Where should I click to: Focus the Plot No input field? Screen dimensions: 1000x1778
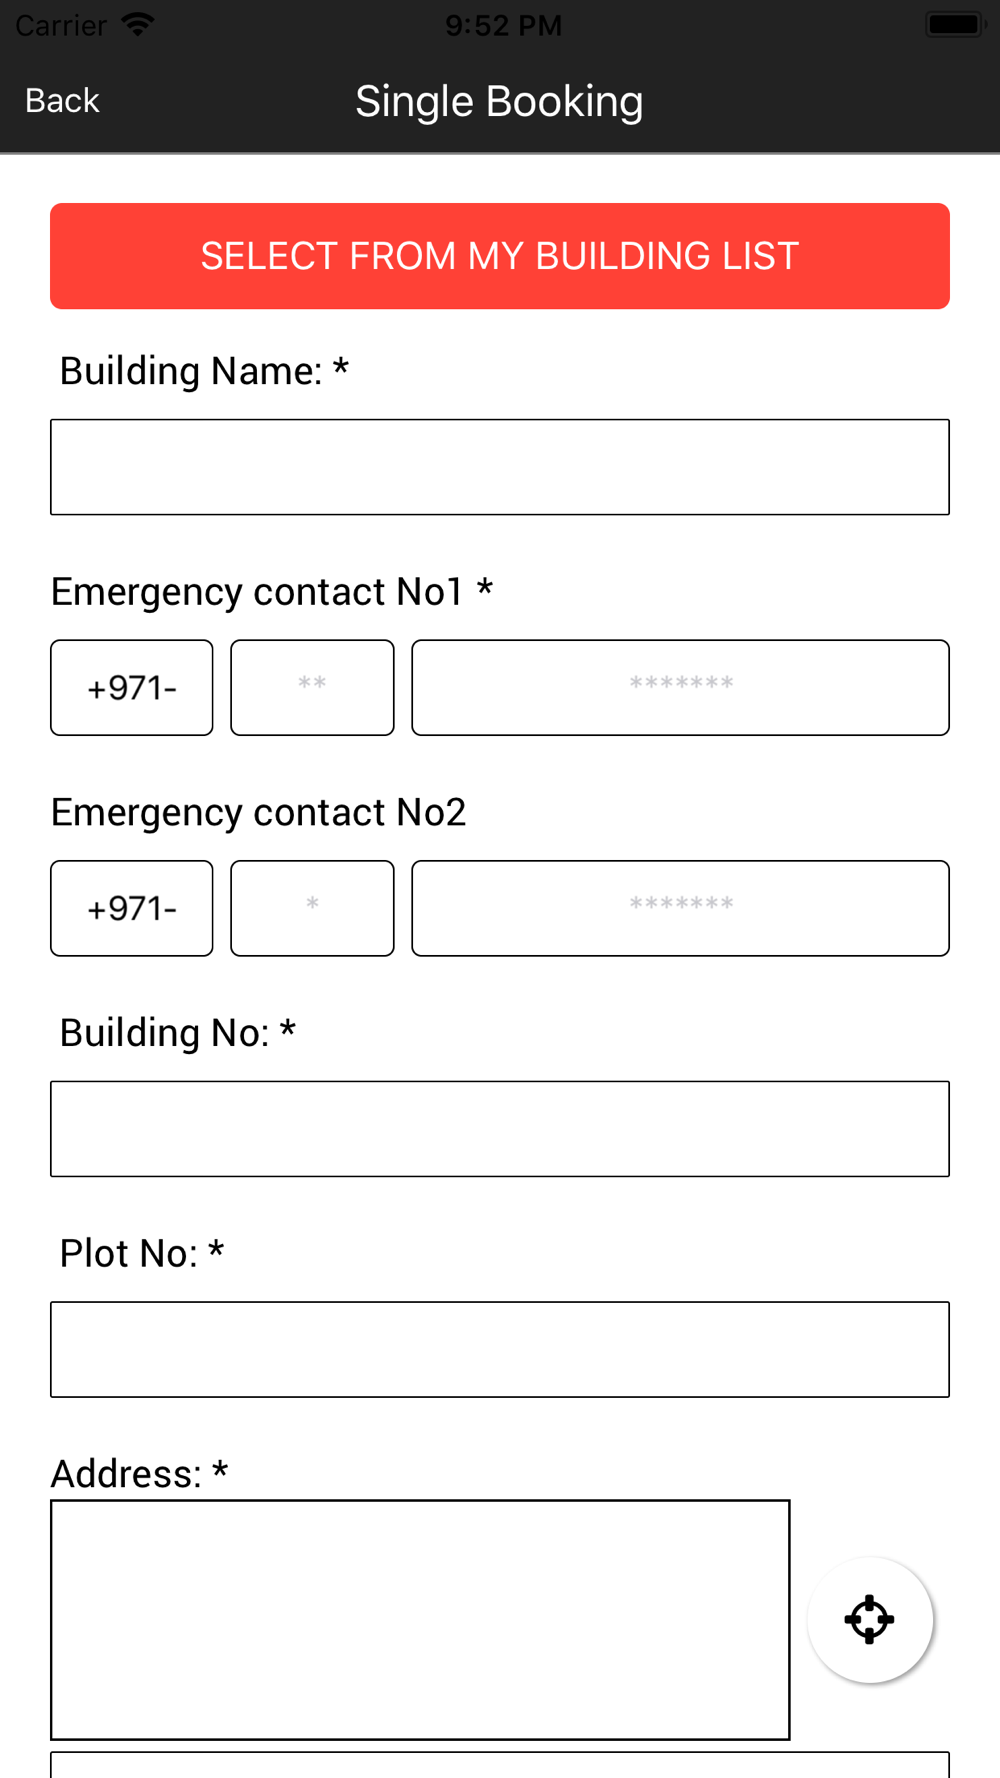500,1349
